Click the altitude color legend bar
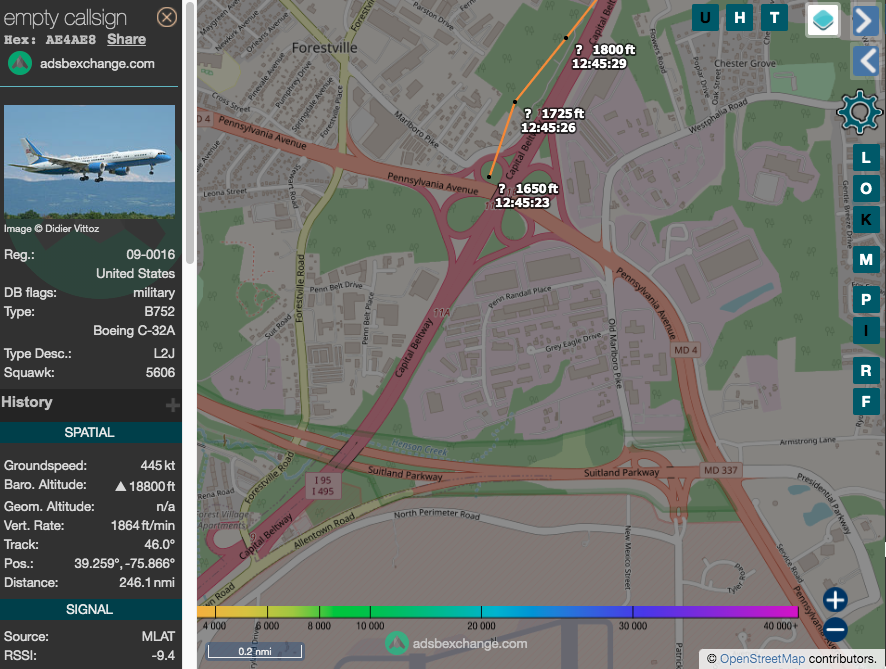This screenshot has height=669, width=886. point(497,612)
